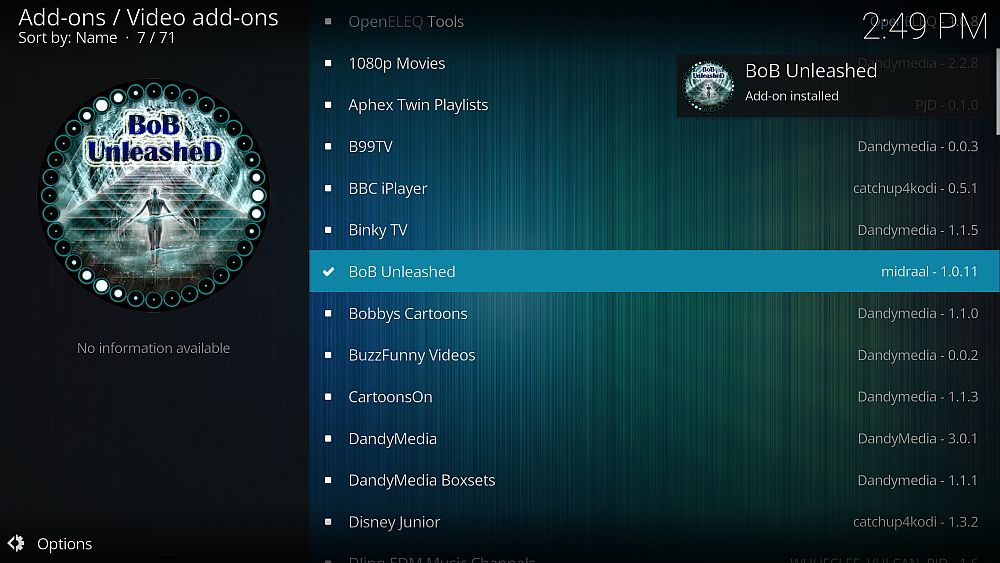Click the 2:49 PM clock

coord(925,27)
